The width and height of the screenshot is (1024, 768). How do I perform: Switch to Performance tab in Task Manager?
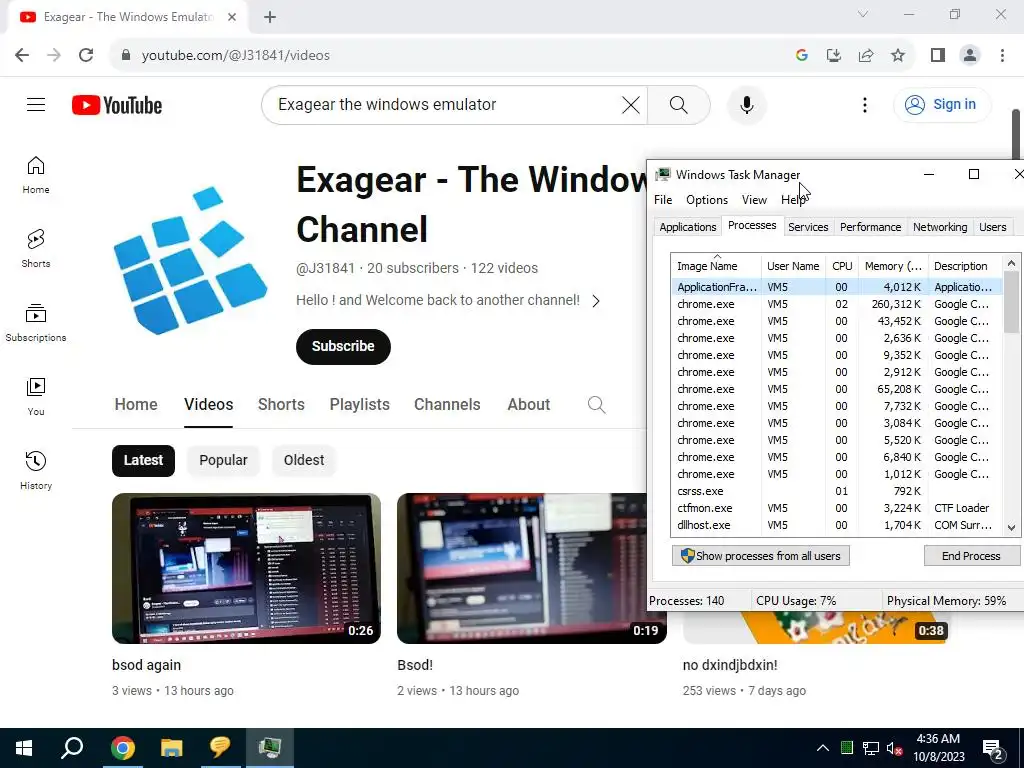[x=871, y=227]
